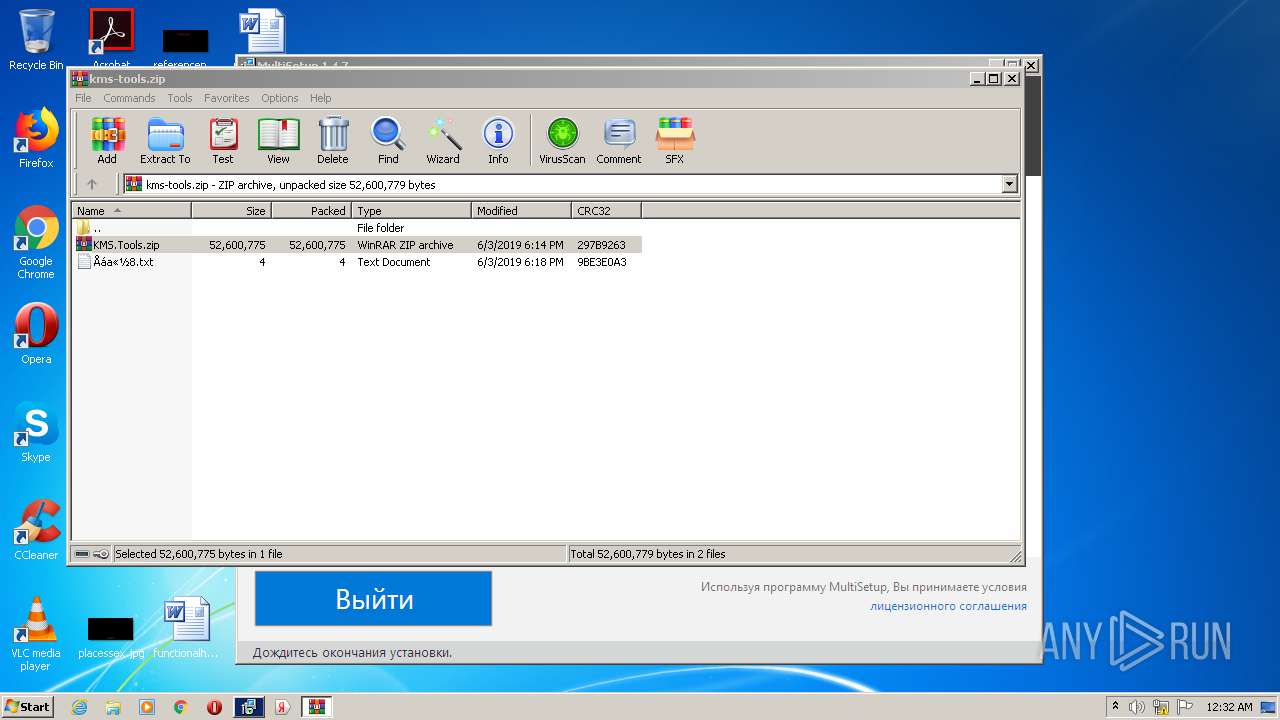Image resolution: width=1280 pixels, height=720 pixels.
Task: Sort list by Type column
Action: point(411,211)
